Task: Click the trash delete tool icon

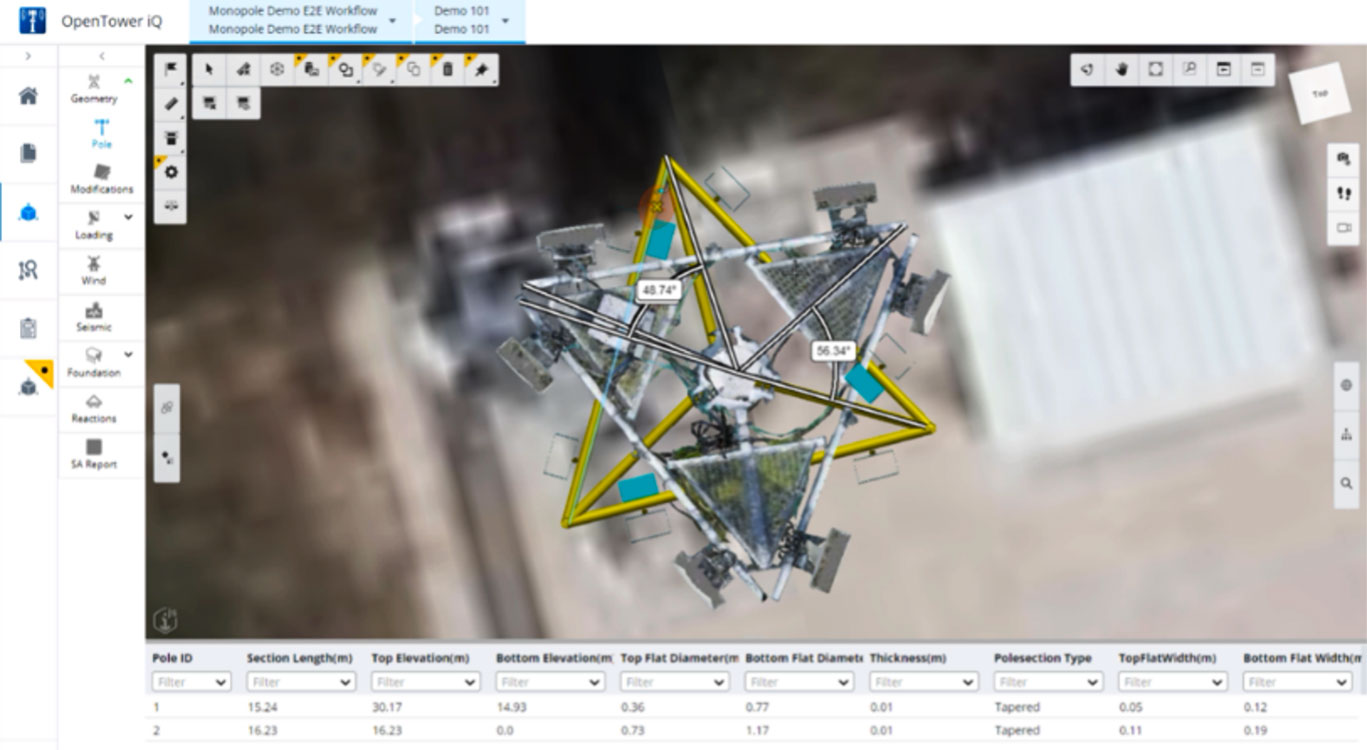Action: click(x=448, y=69)
